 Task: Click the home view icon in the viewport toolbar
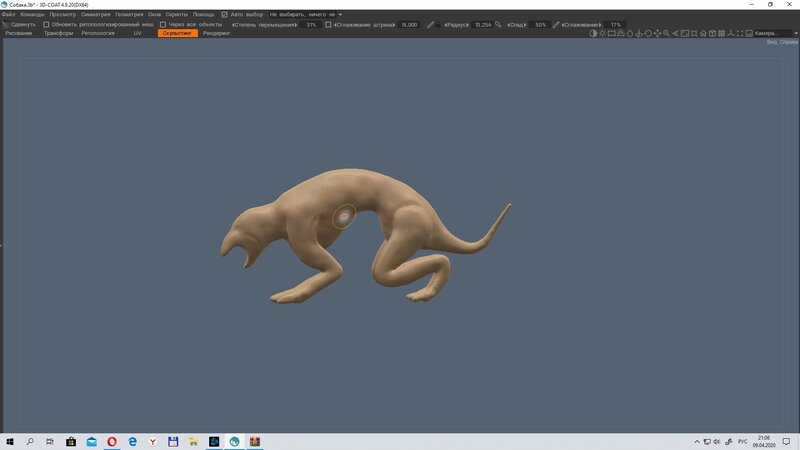[703, 33]
